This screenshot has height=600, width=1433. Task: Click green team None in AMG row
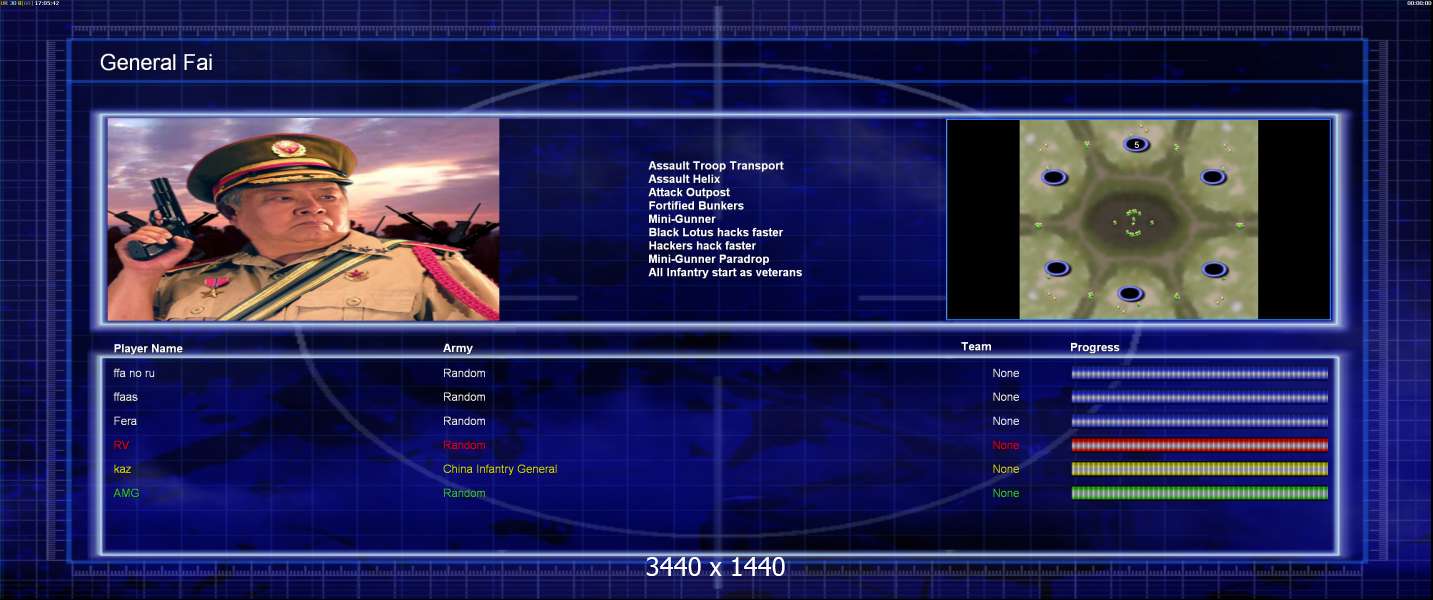click(1006, 493)
